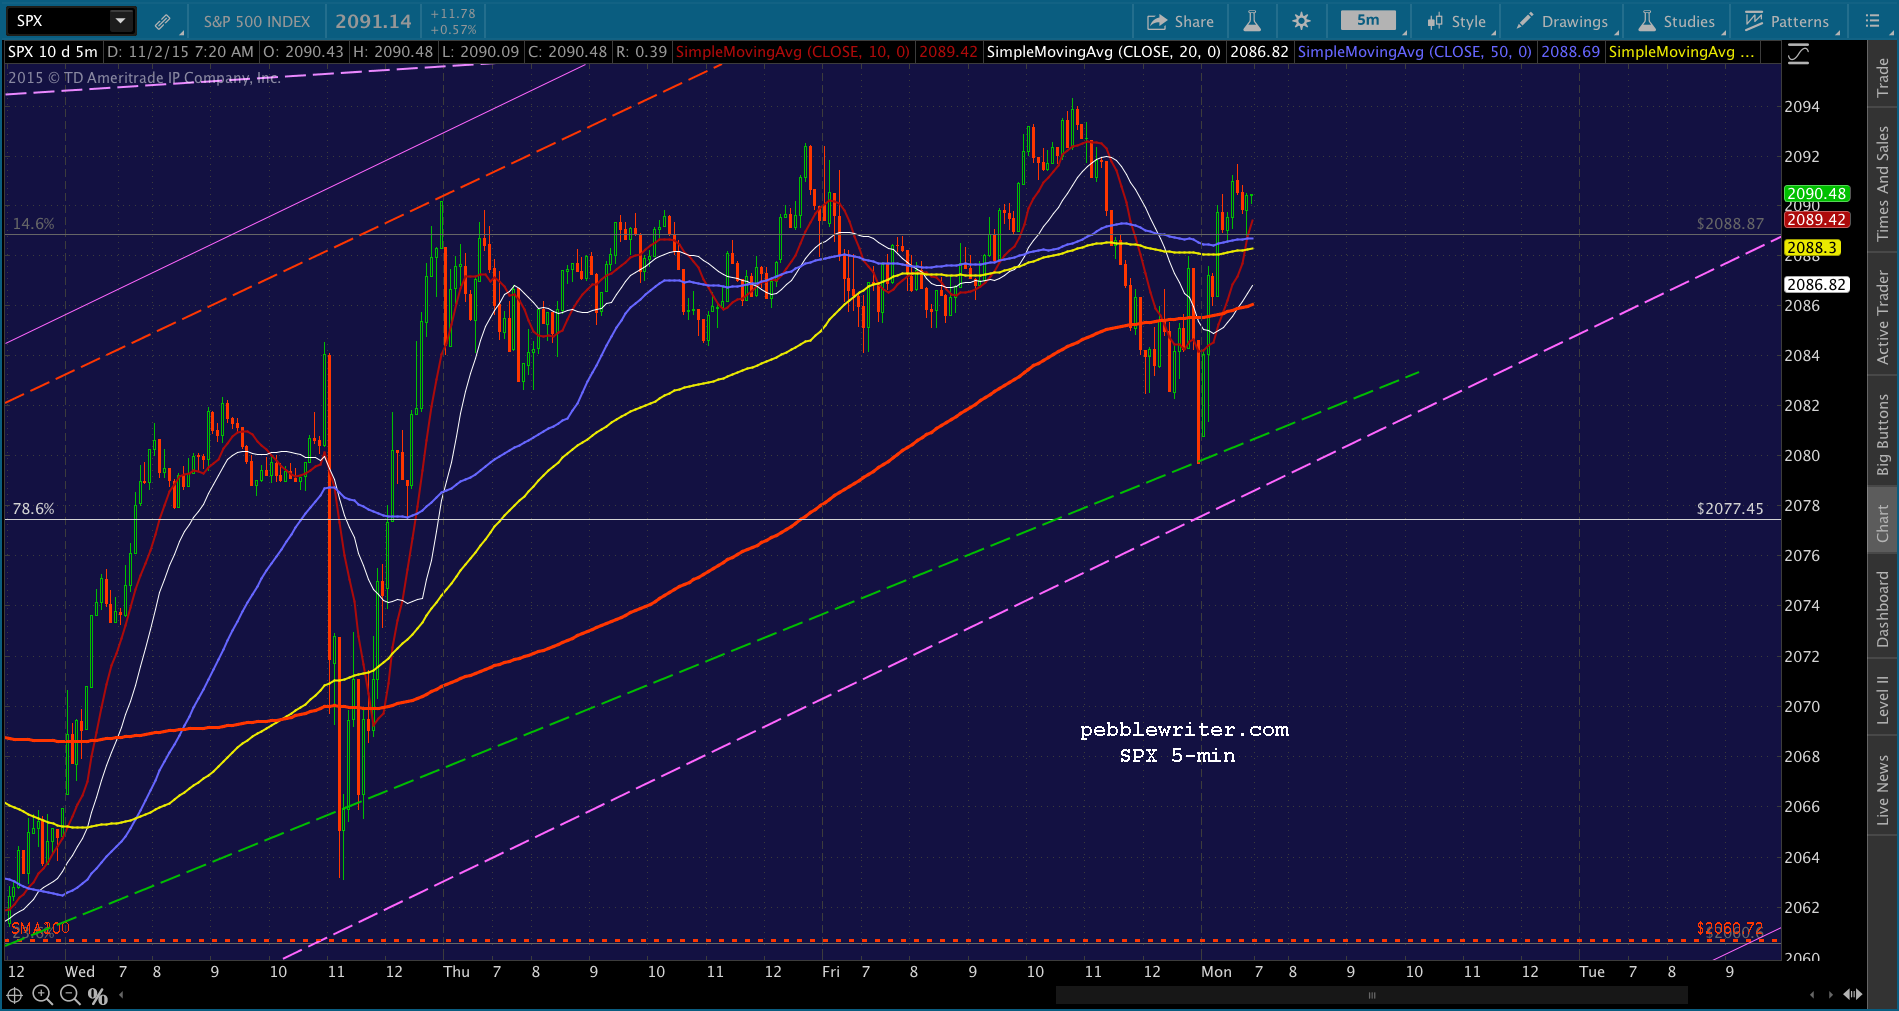Click the S&P 500 INDEX description text
Image resolution: width=1899 pixels, height=1011 pixels.
[x=257, y=22]
